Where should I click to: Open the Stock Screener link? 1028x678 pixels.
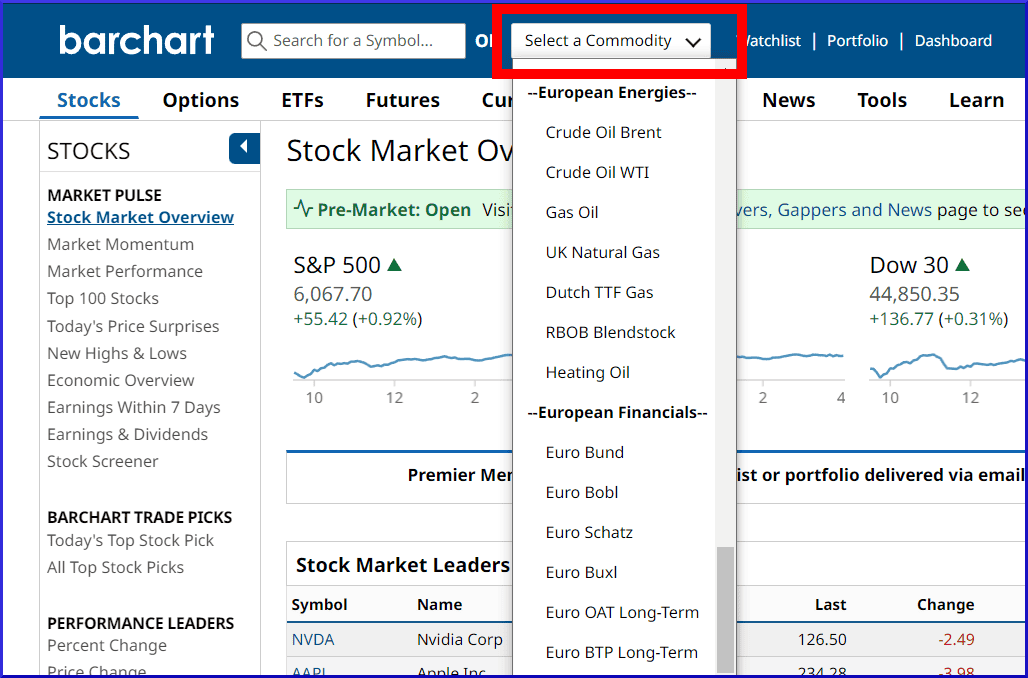(102, 461)
